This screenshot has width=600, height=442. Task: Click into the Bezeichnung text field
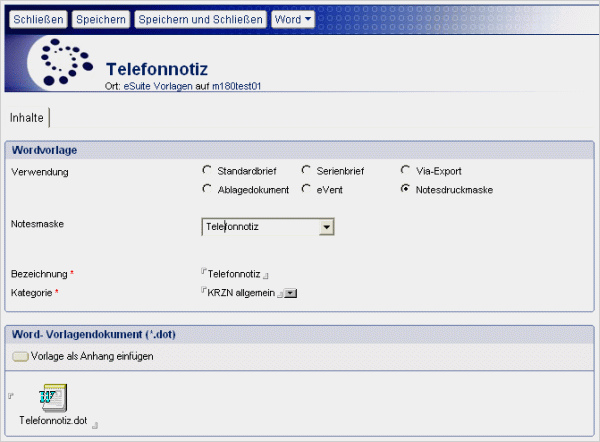(x=234, y=273)
